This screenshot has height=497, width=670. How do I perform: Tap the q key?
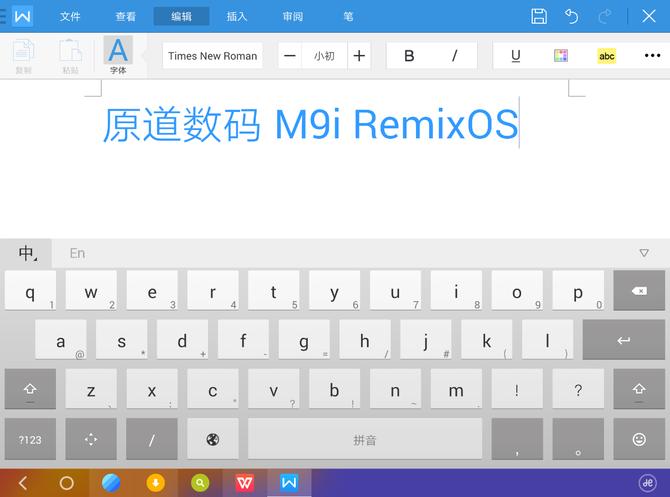[x=30, y=291]
